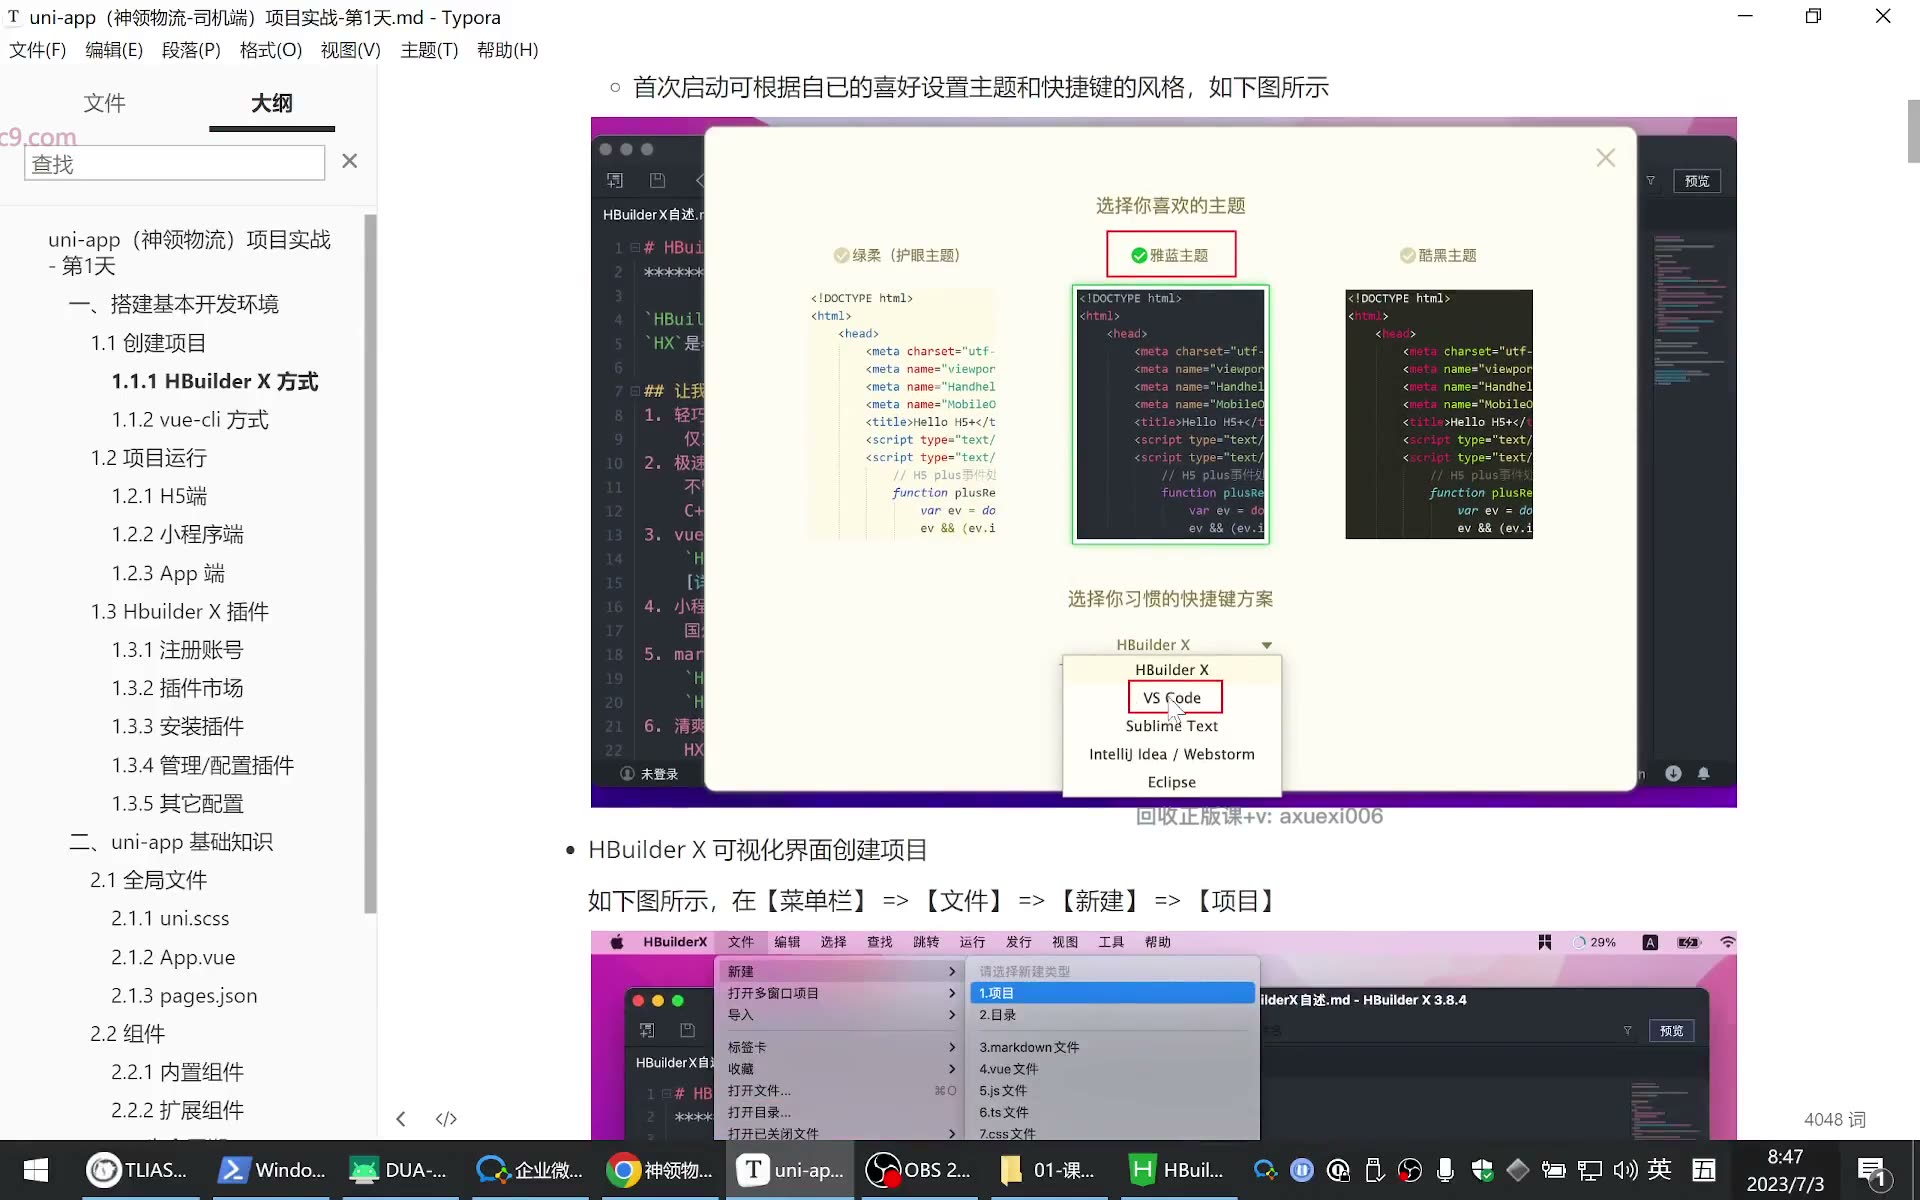The image size is (1920, 1200).
Task: Open the Chrome taskbar window
Action: [659, 1170]
